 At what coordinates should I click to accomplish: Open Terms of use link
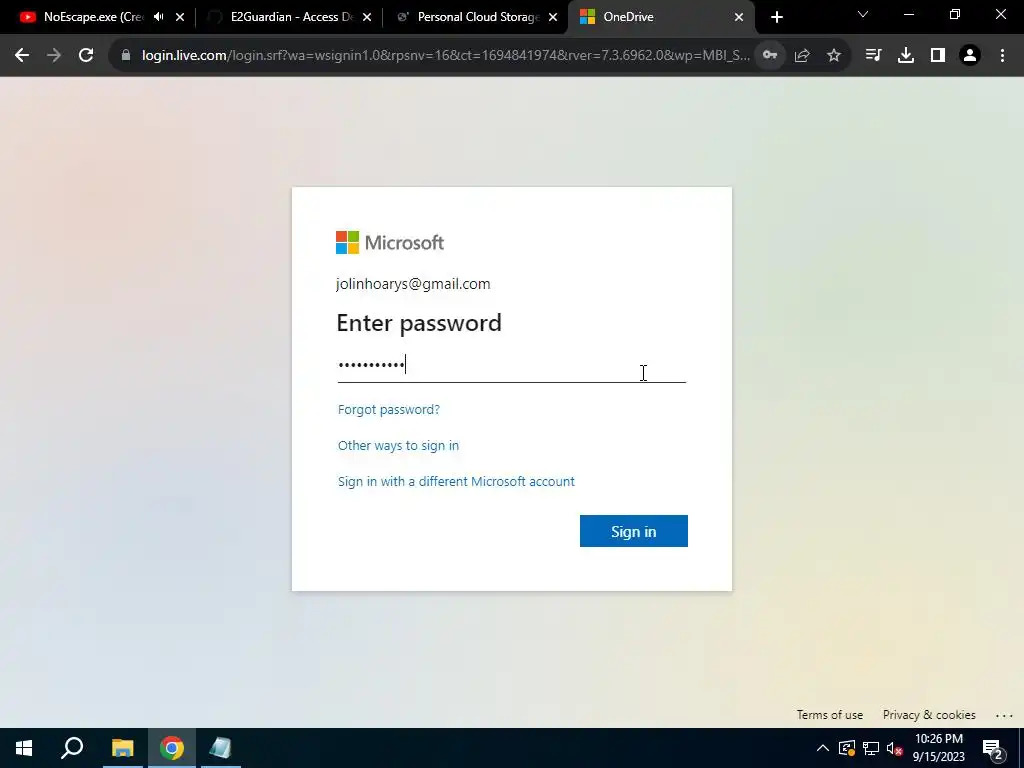click(829, 714)
